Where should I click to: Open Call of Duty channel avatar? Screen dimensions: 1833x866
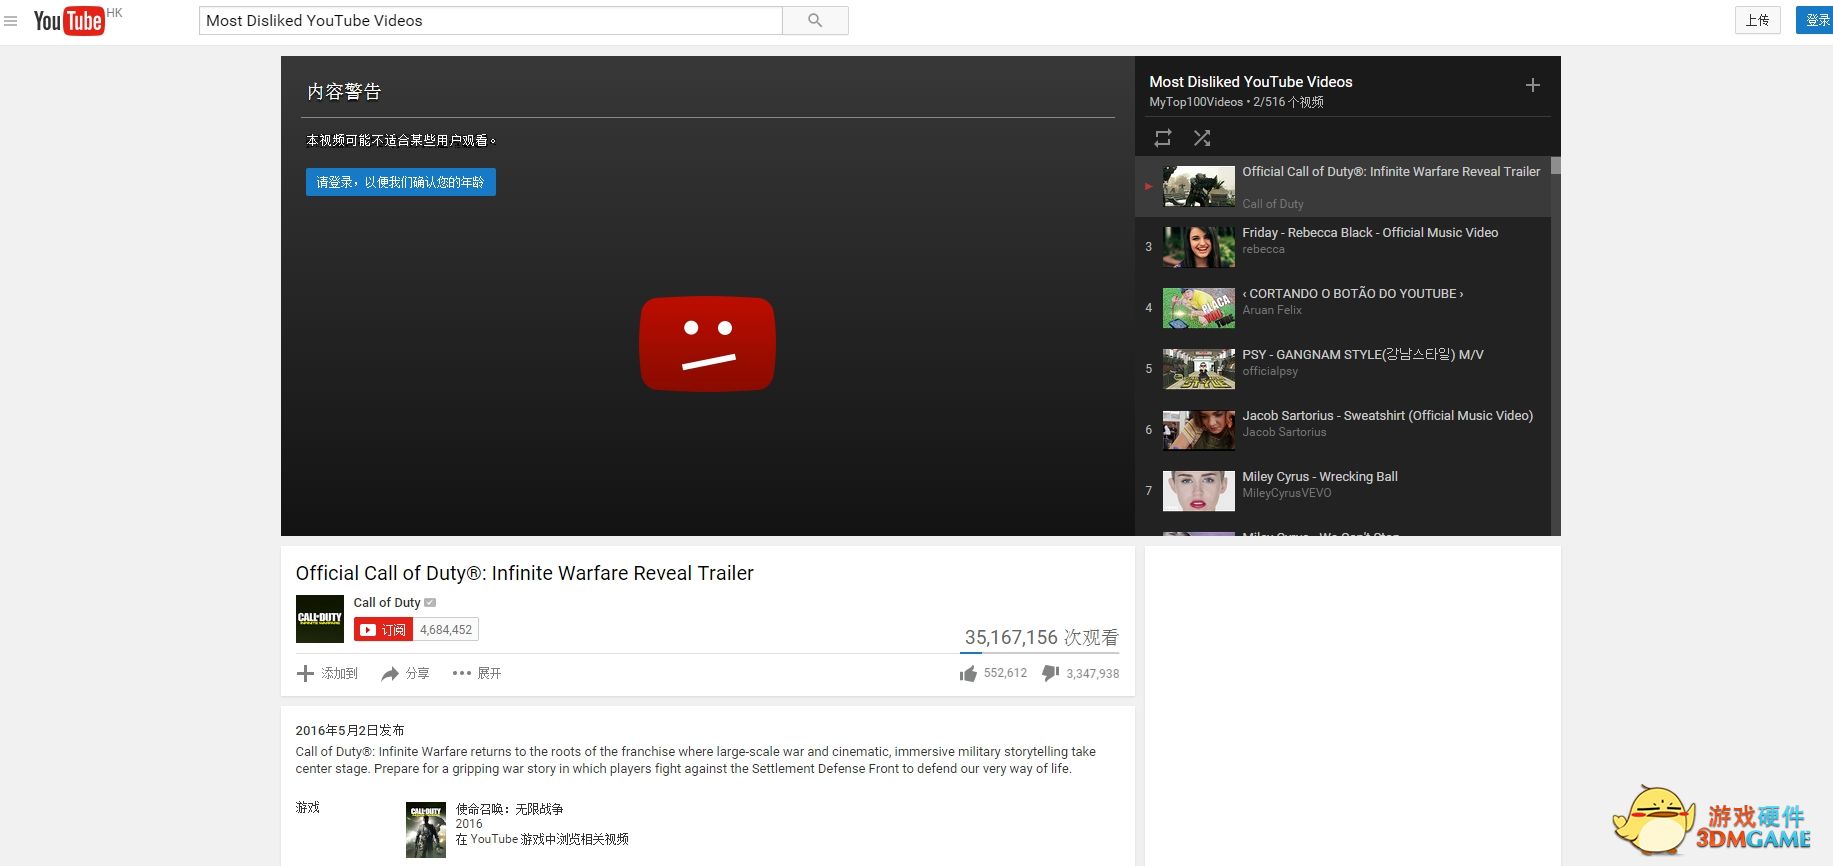pyautogui.click(x=320, y=619)
